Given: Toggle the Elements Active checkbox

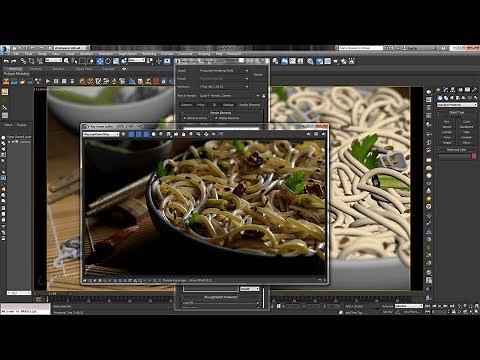Looking at the screenshot, I should [185, 118].
